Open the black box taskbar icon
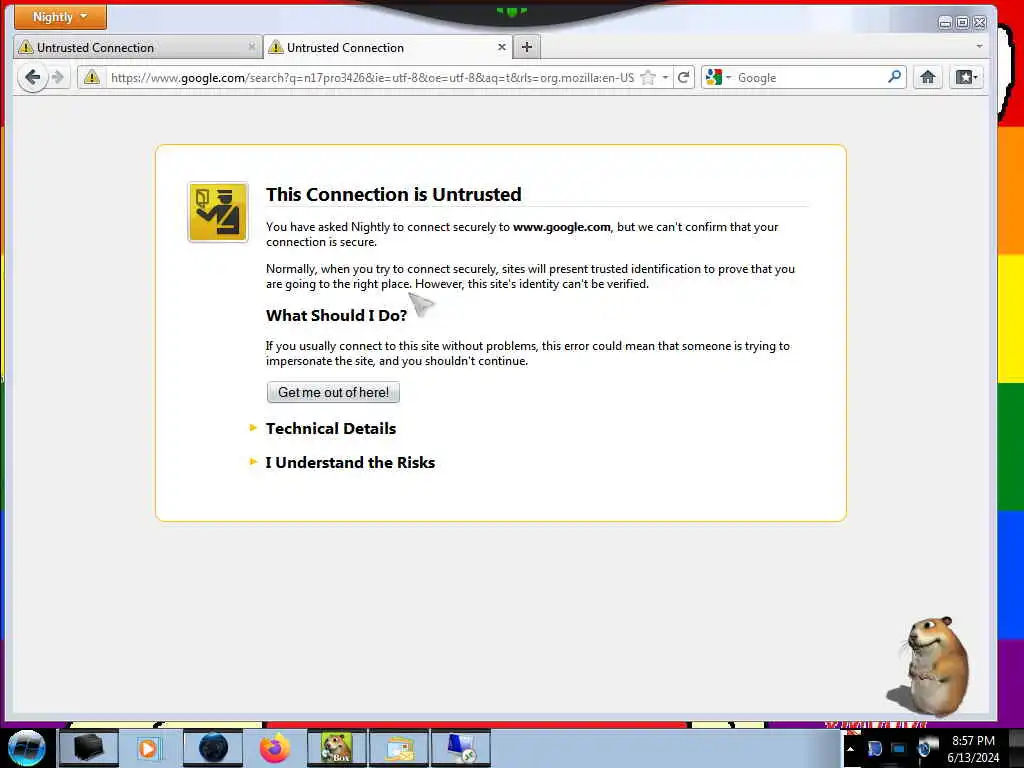Viewport: 1024px width, 768px height. coord(89,748)
